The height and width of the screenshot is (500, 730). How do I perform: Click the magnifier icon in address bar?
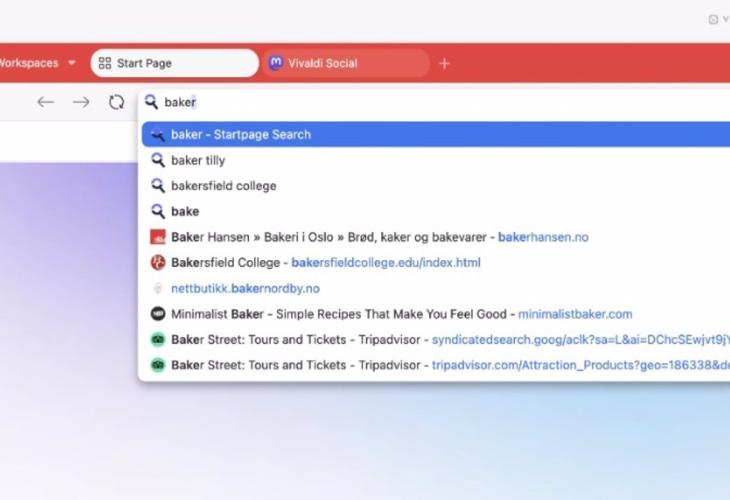point(152,102)
